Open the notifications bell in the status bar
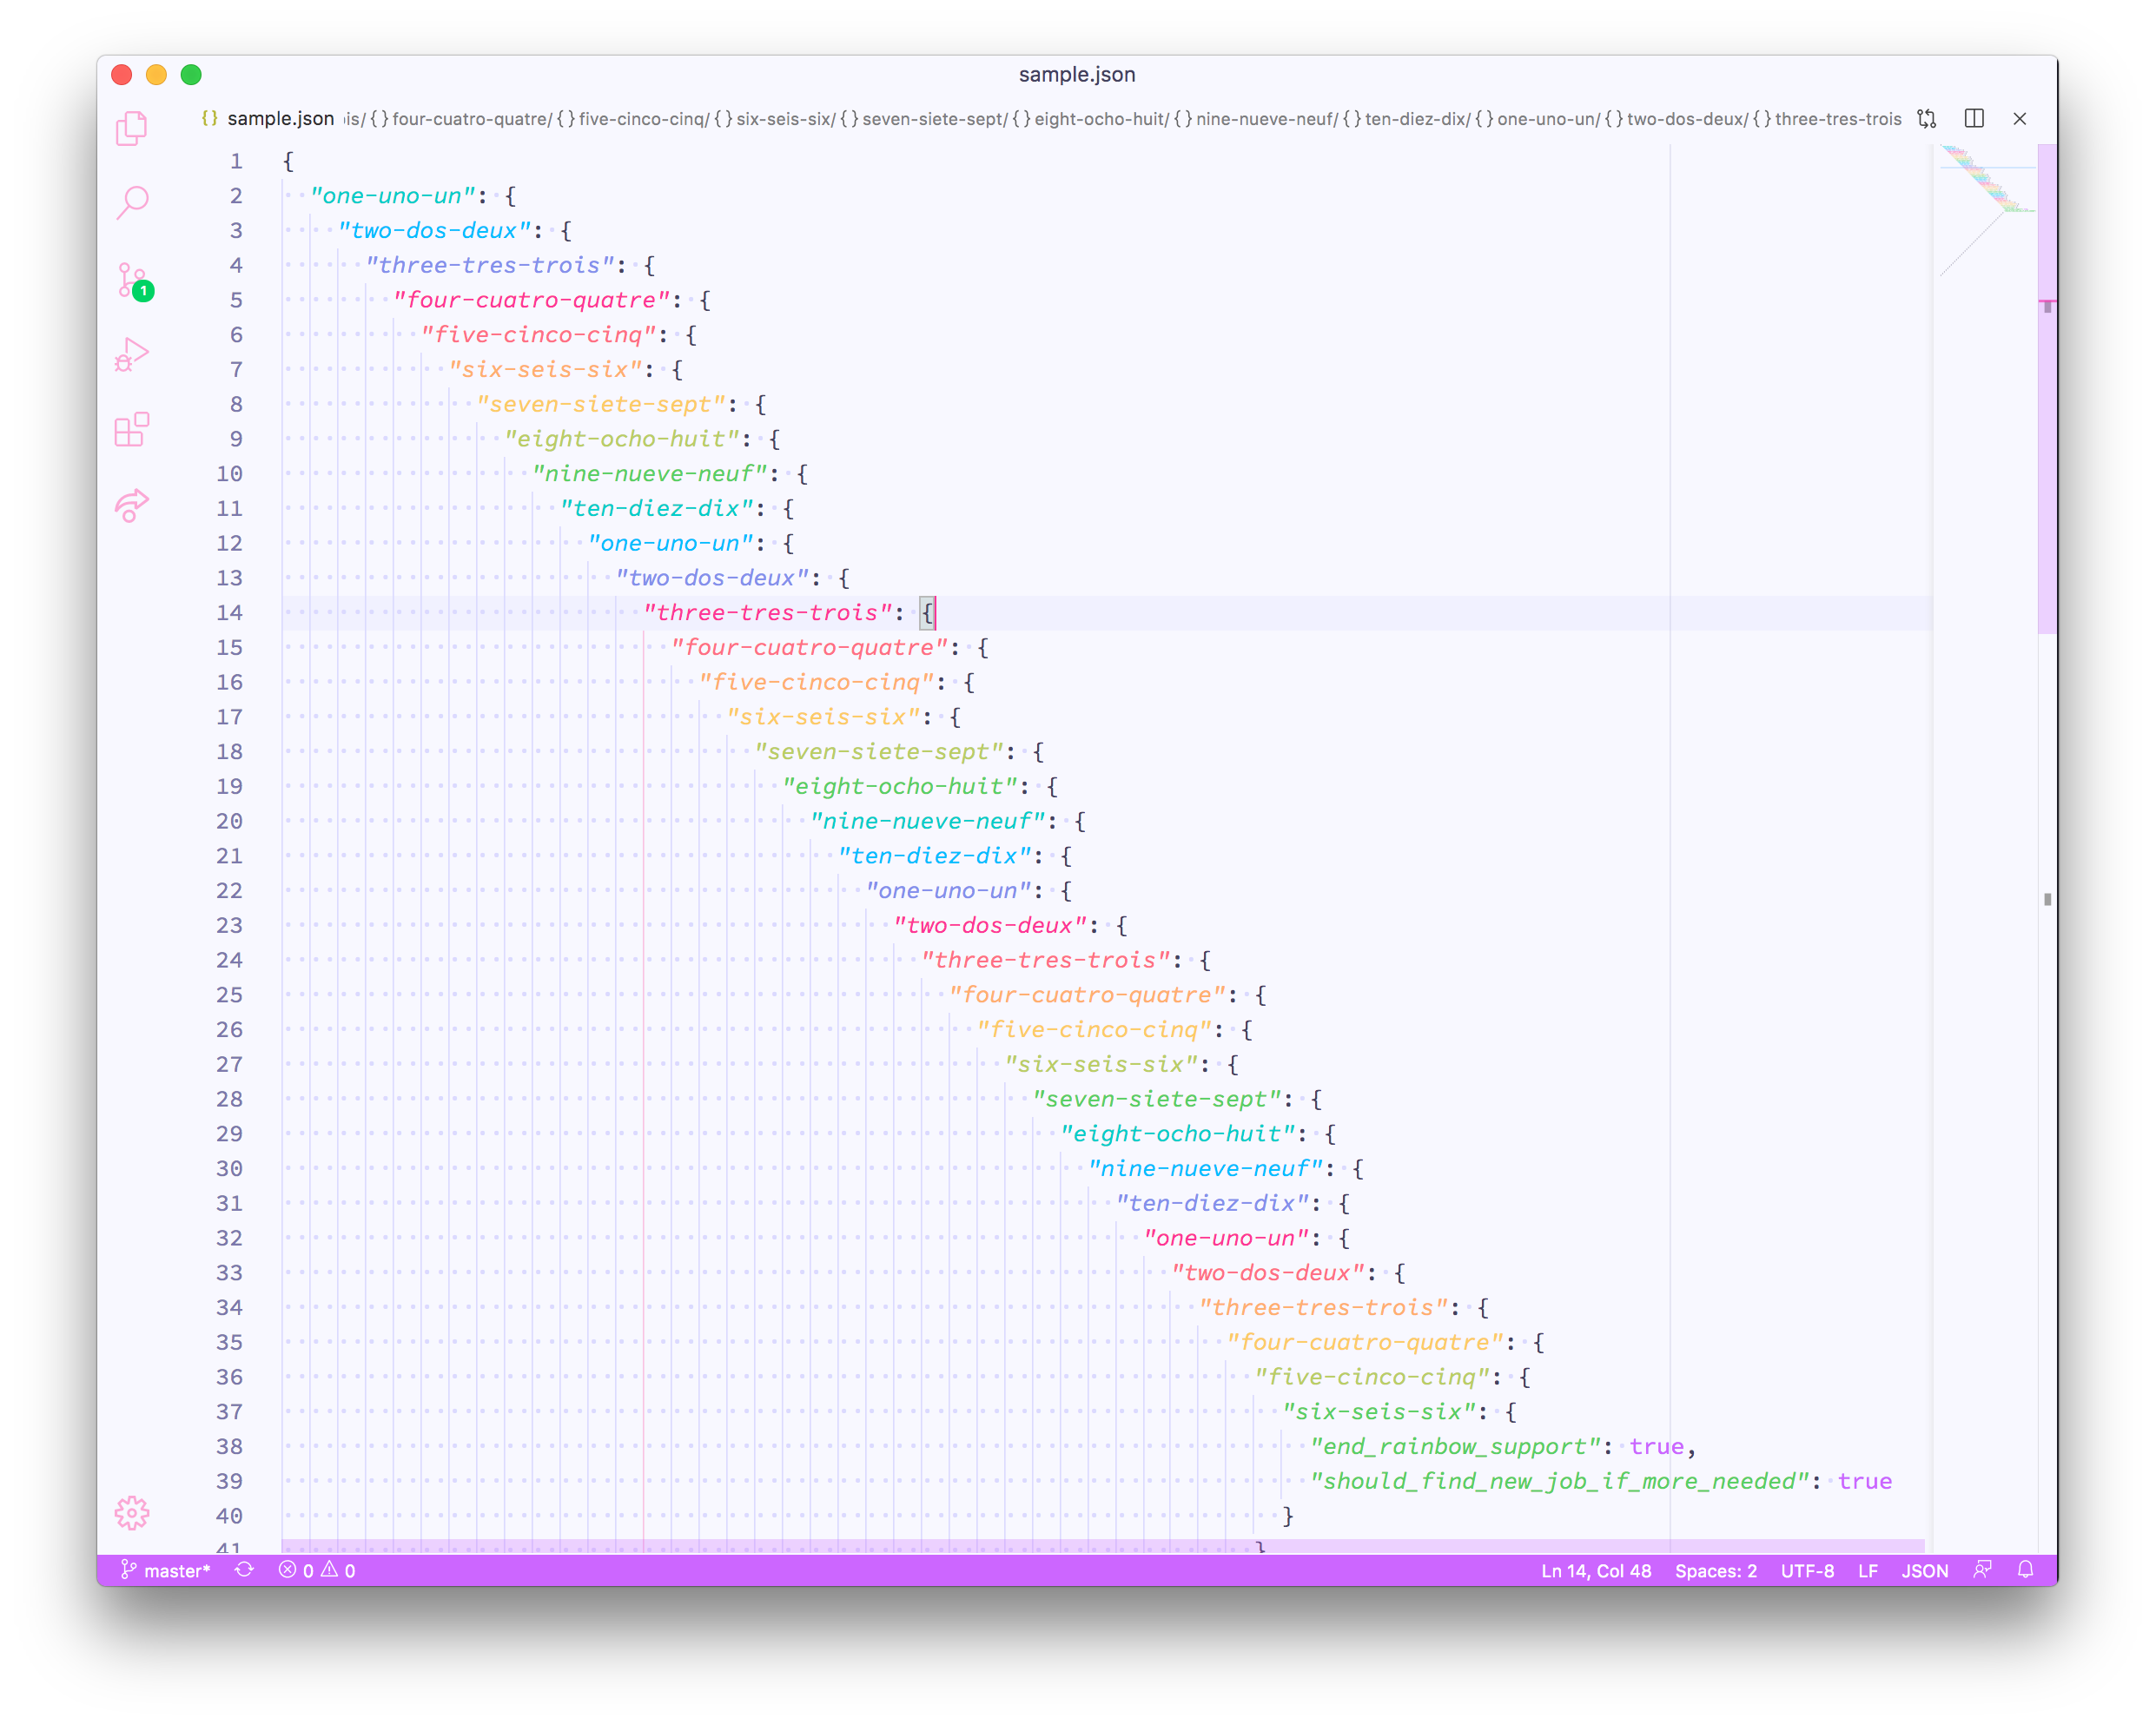Image resolution: width=2156 pixels, height=1725 pixels. [2025, 1570]
